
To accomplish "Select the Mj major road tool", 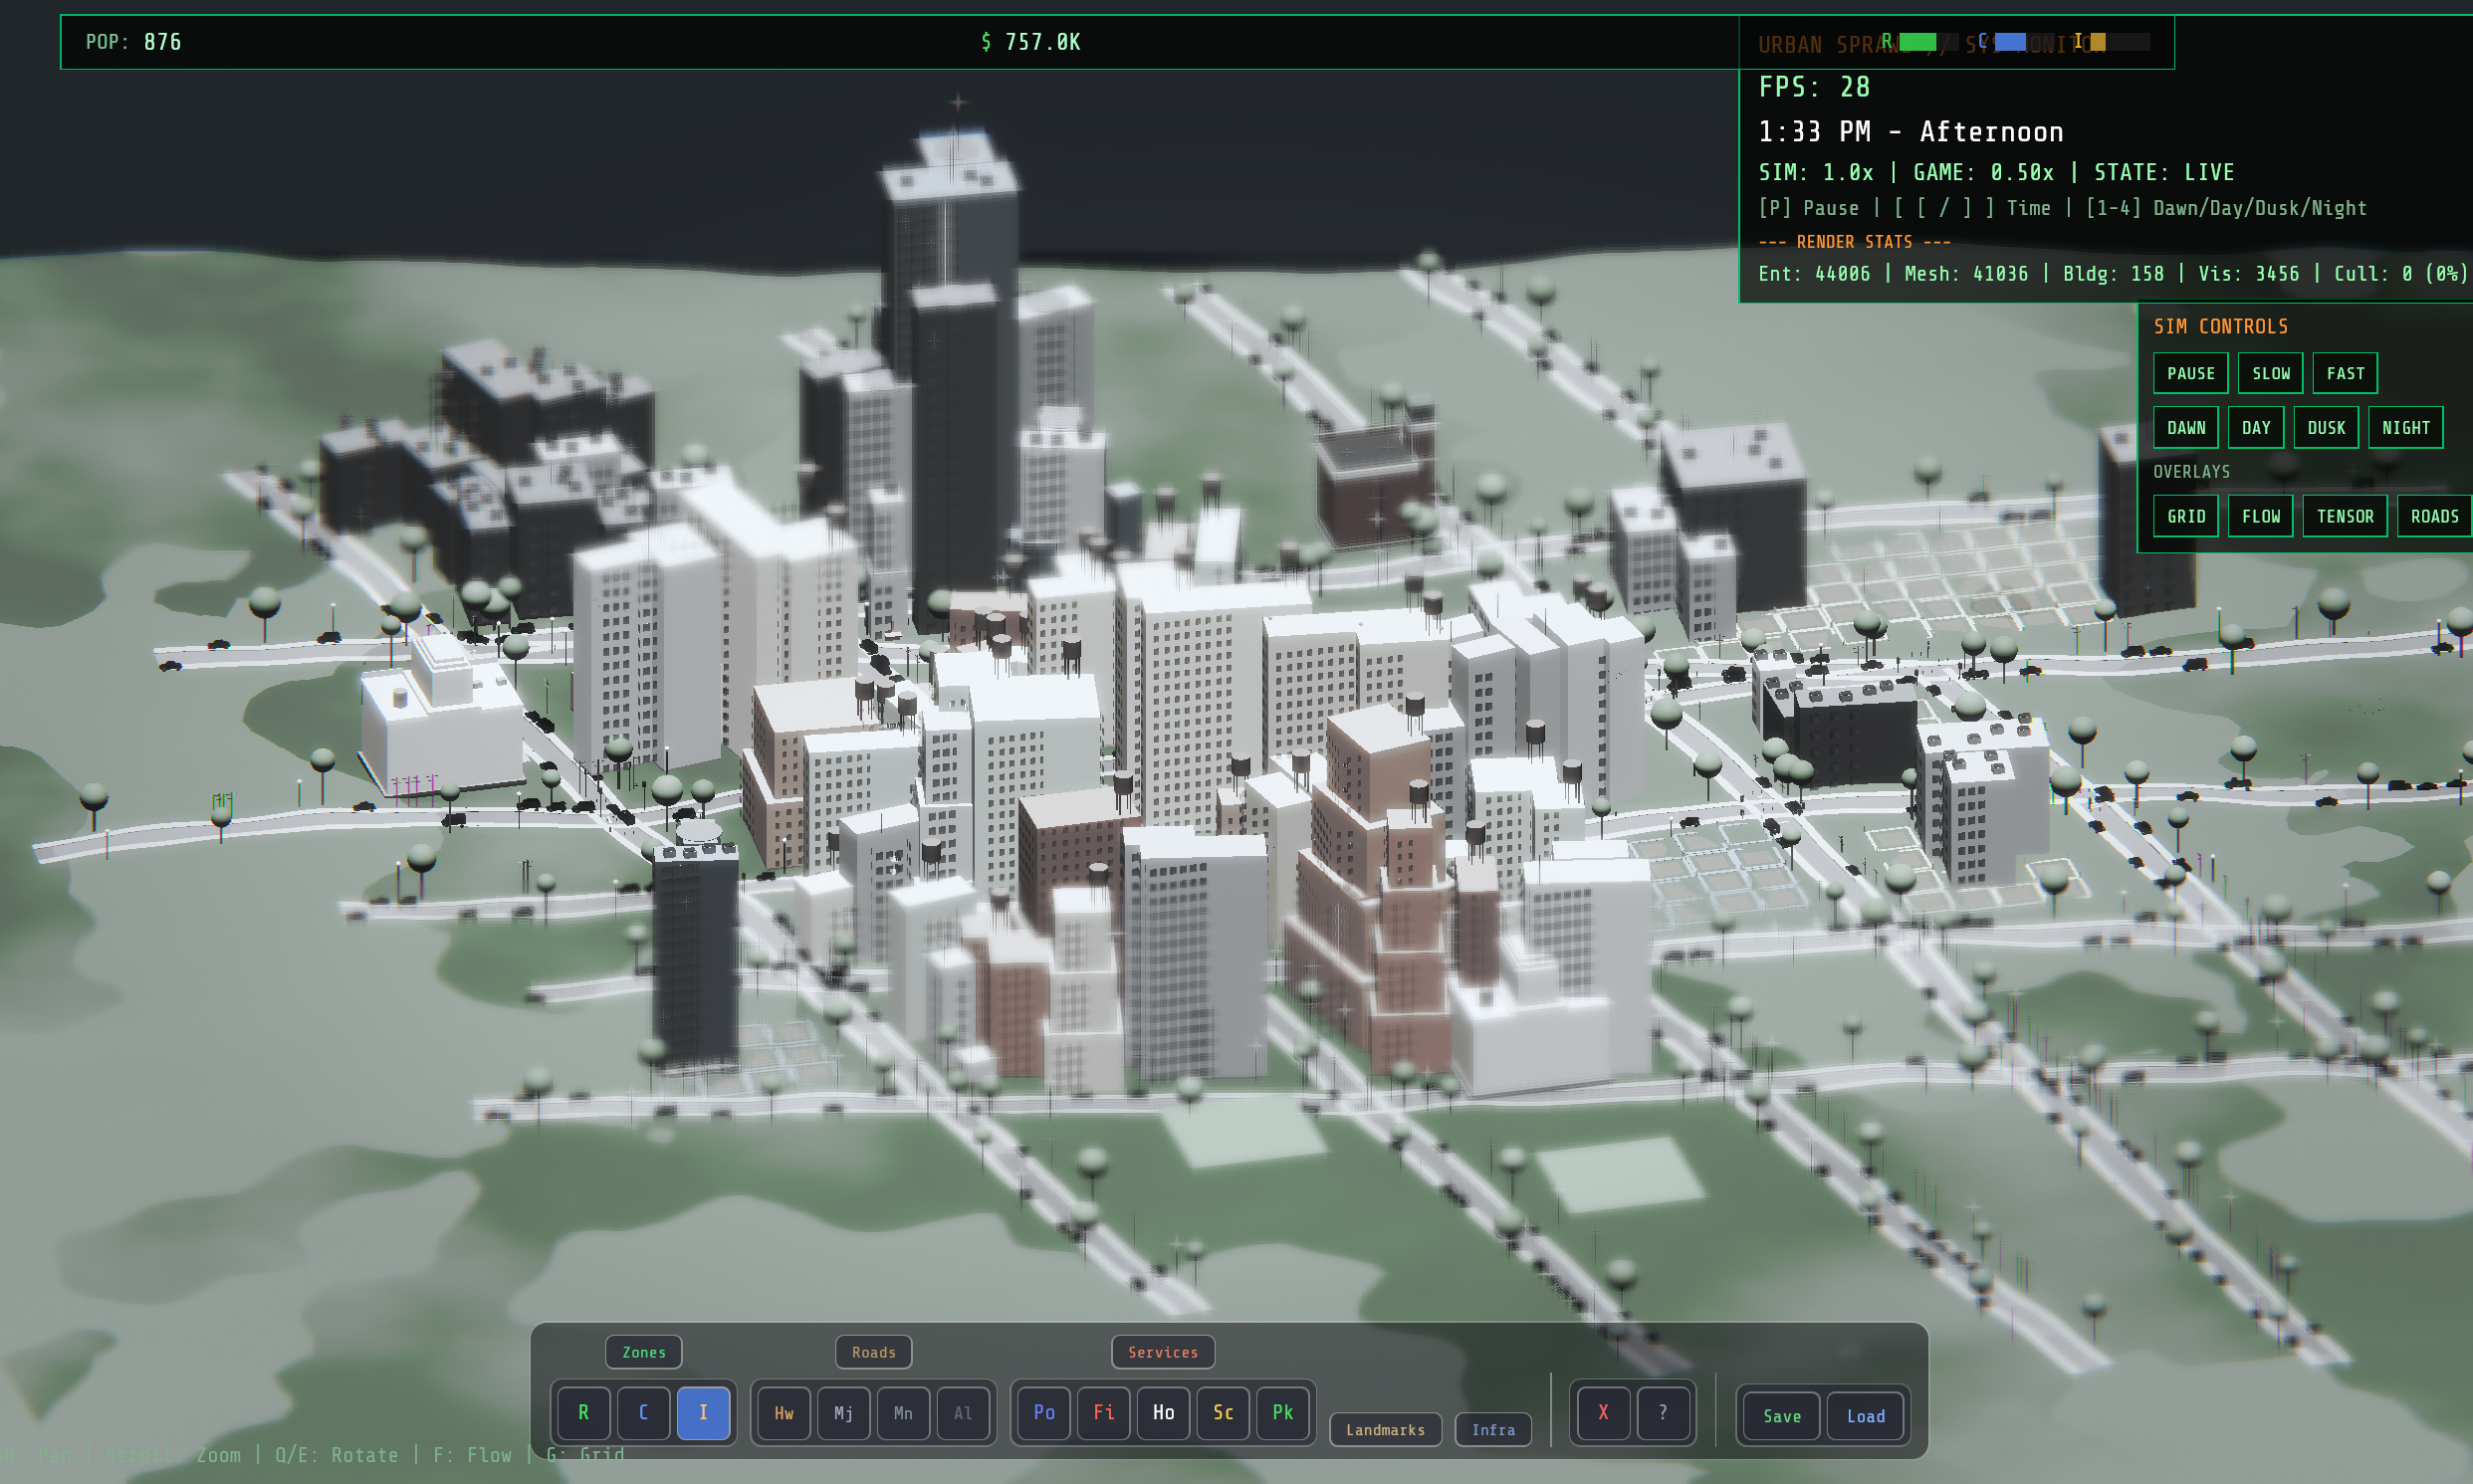I will coord(843,1413).
